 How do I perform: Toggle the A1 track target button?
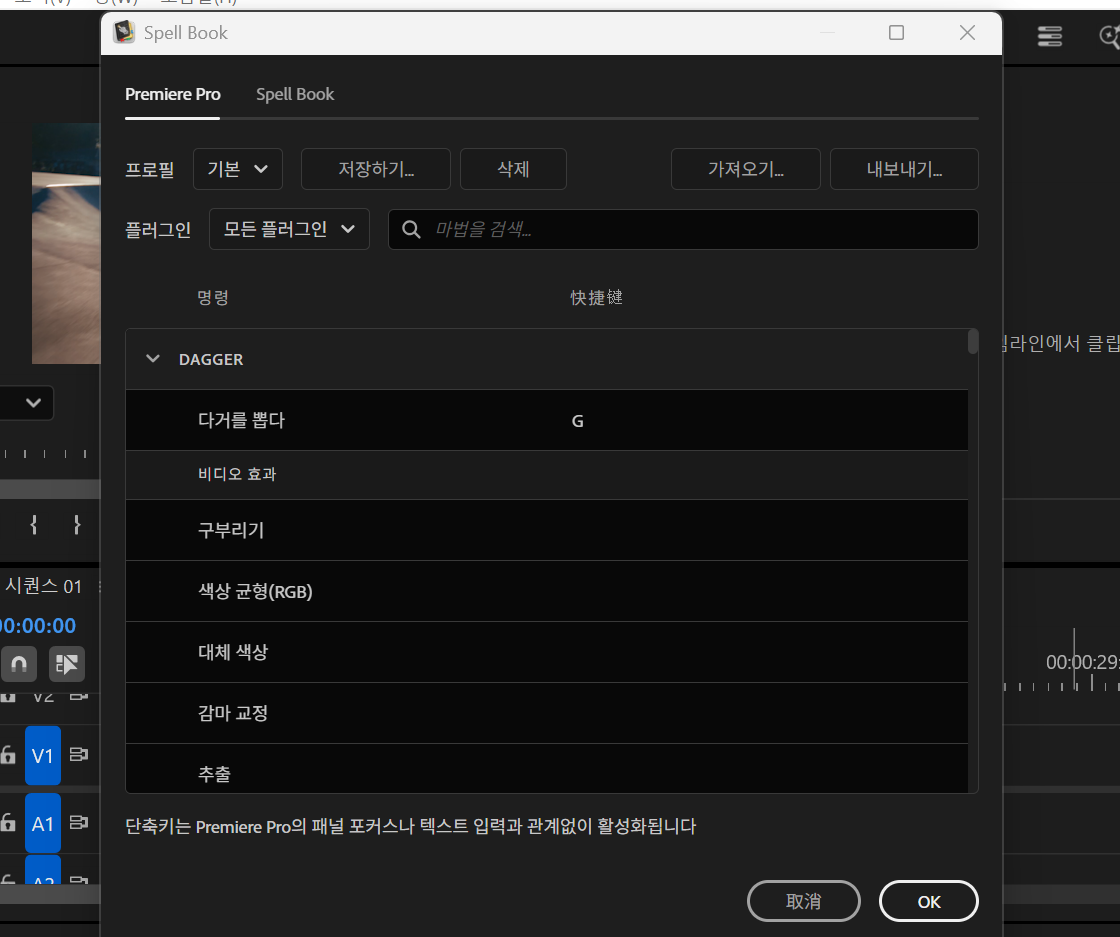click(43, 823)
